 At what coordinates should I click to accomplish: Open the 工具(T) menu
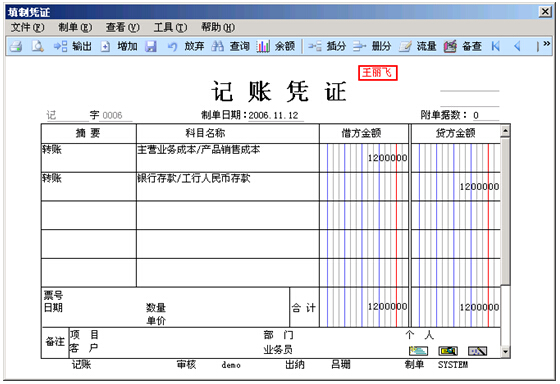pyautogui.click(x=170, y=27)
